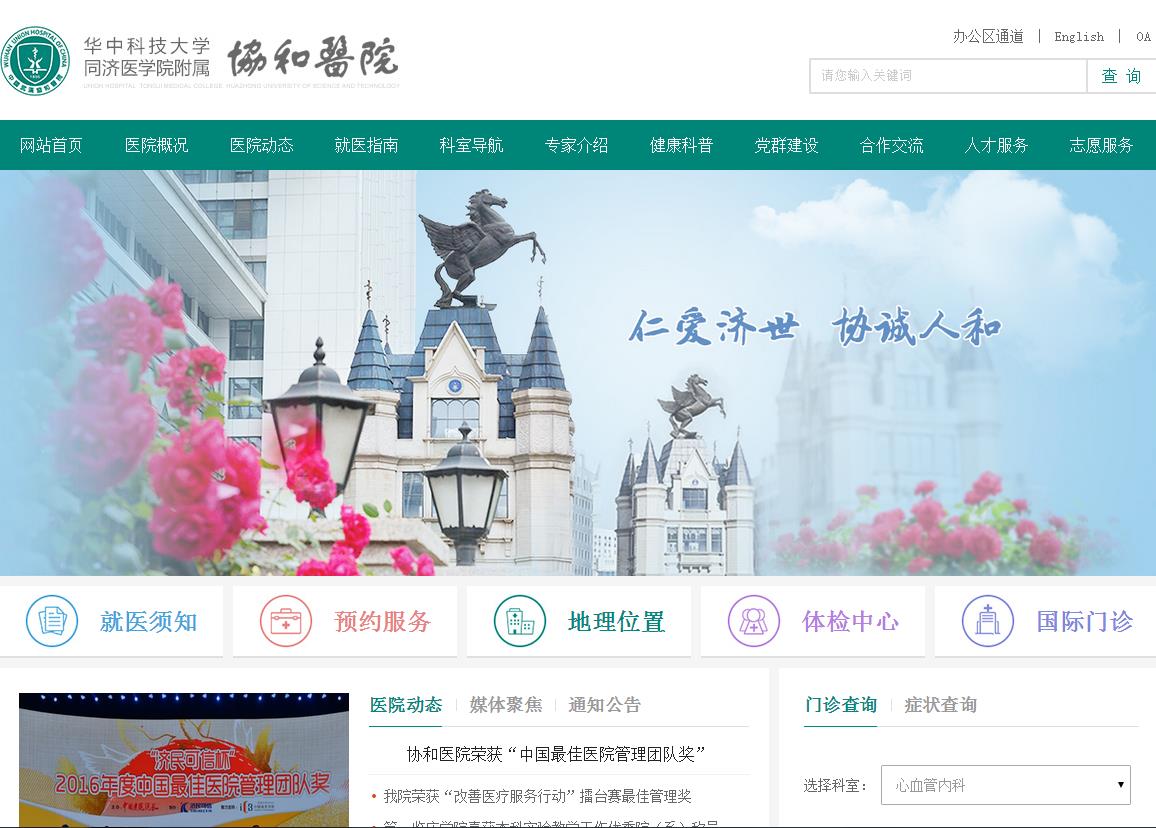Image resolution: width=1156 pixels, height=828 pixels.
Task: Open the 合作交流 menu item
Action: coord(891,145)
